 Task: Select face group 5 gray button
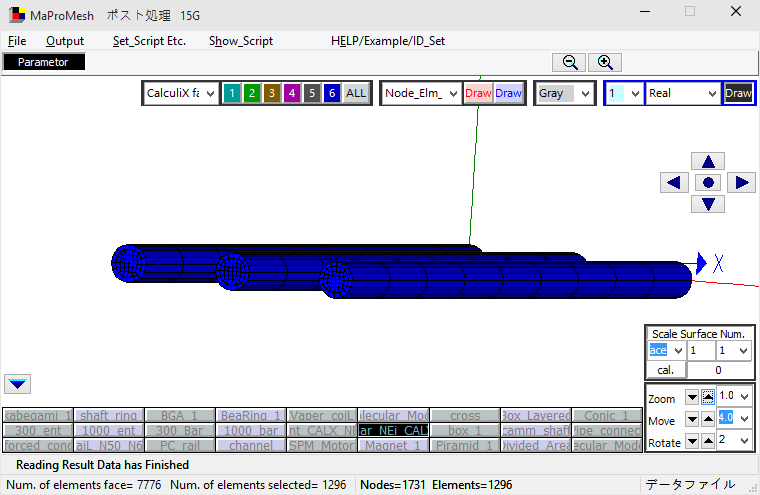point(312,93)
